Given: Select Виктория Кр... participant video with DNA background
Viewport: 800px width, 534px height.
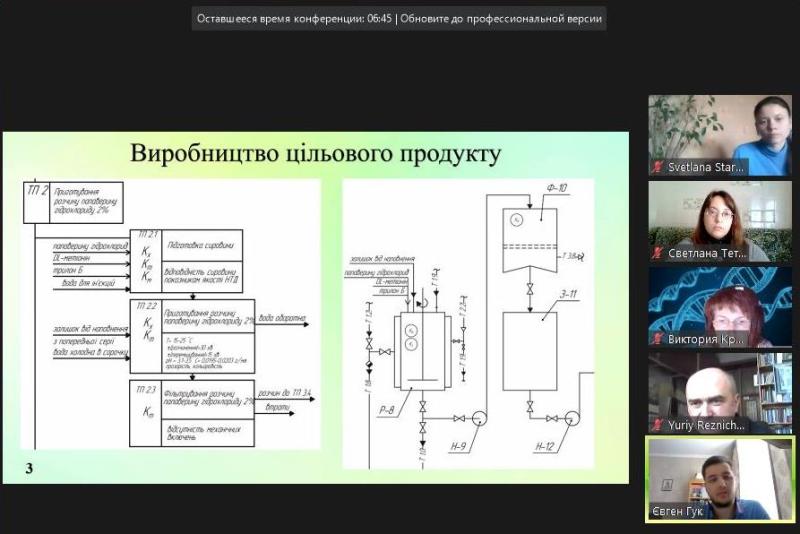Looking at the screenshot, I should pyautogui.click(x=720, y=307).
